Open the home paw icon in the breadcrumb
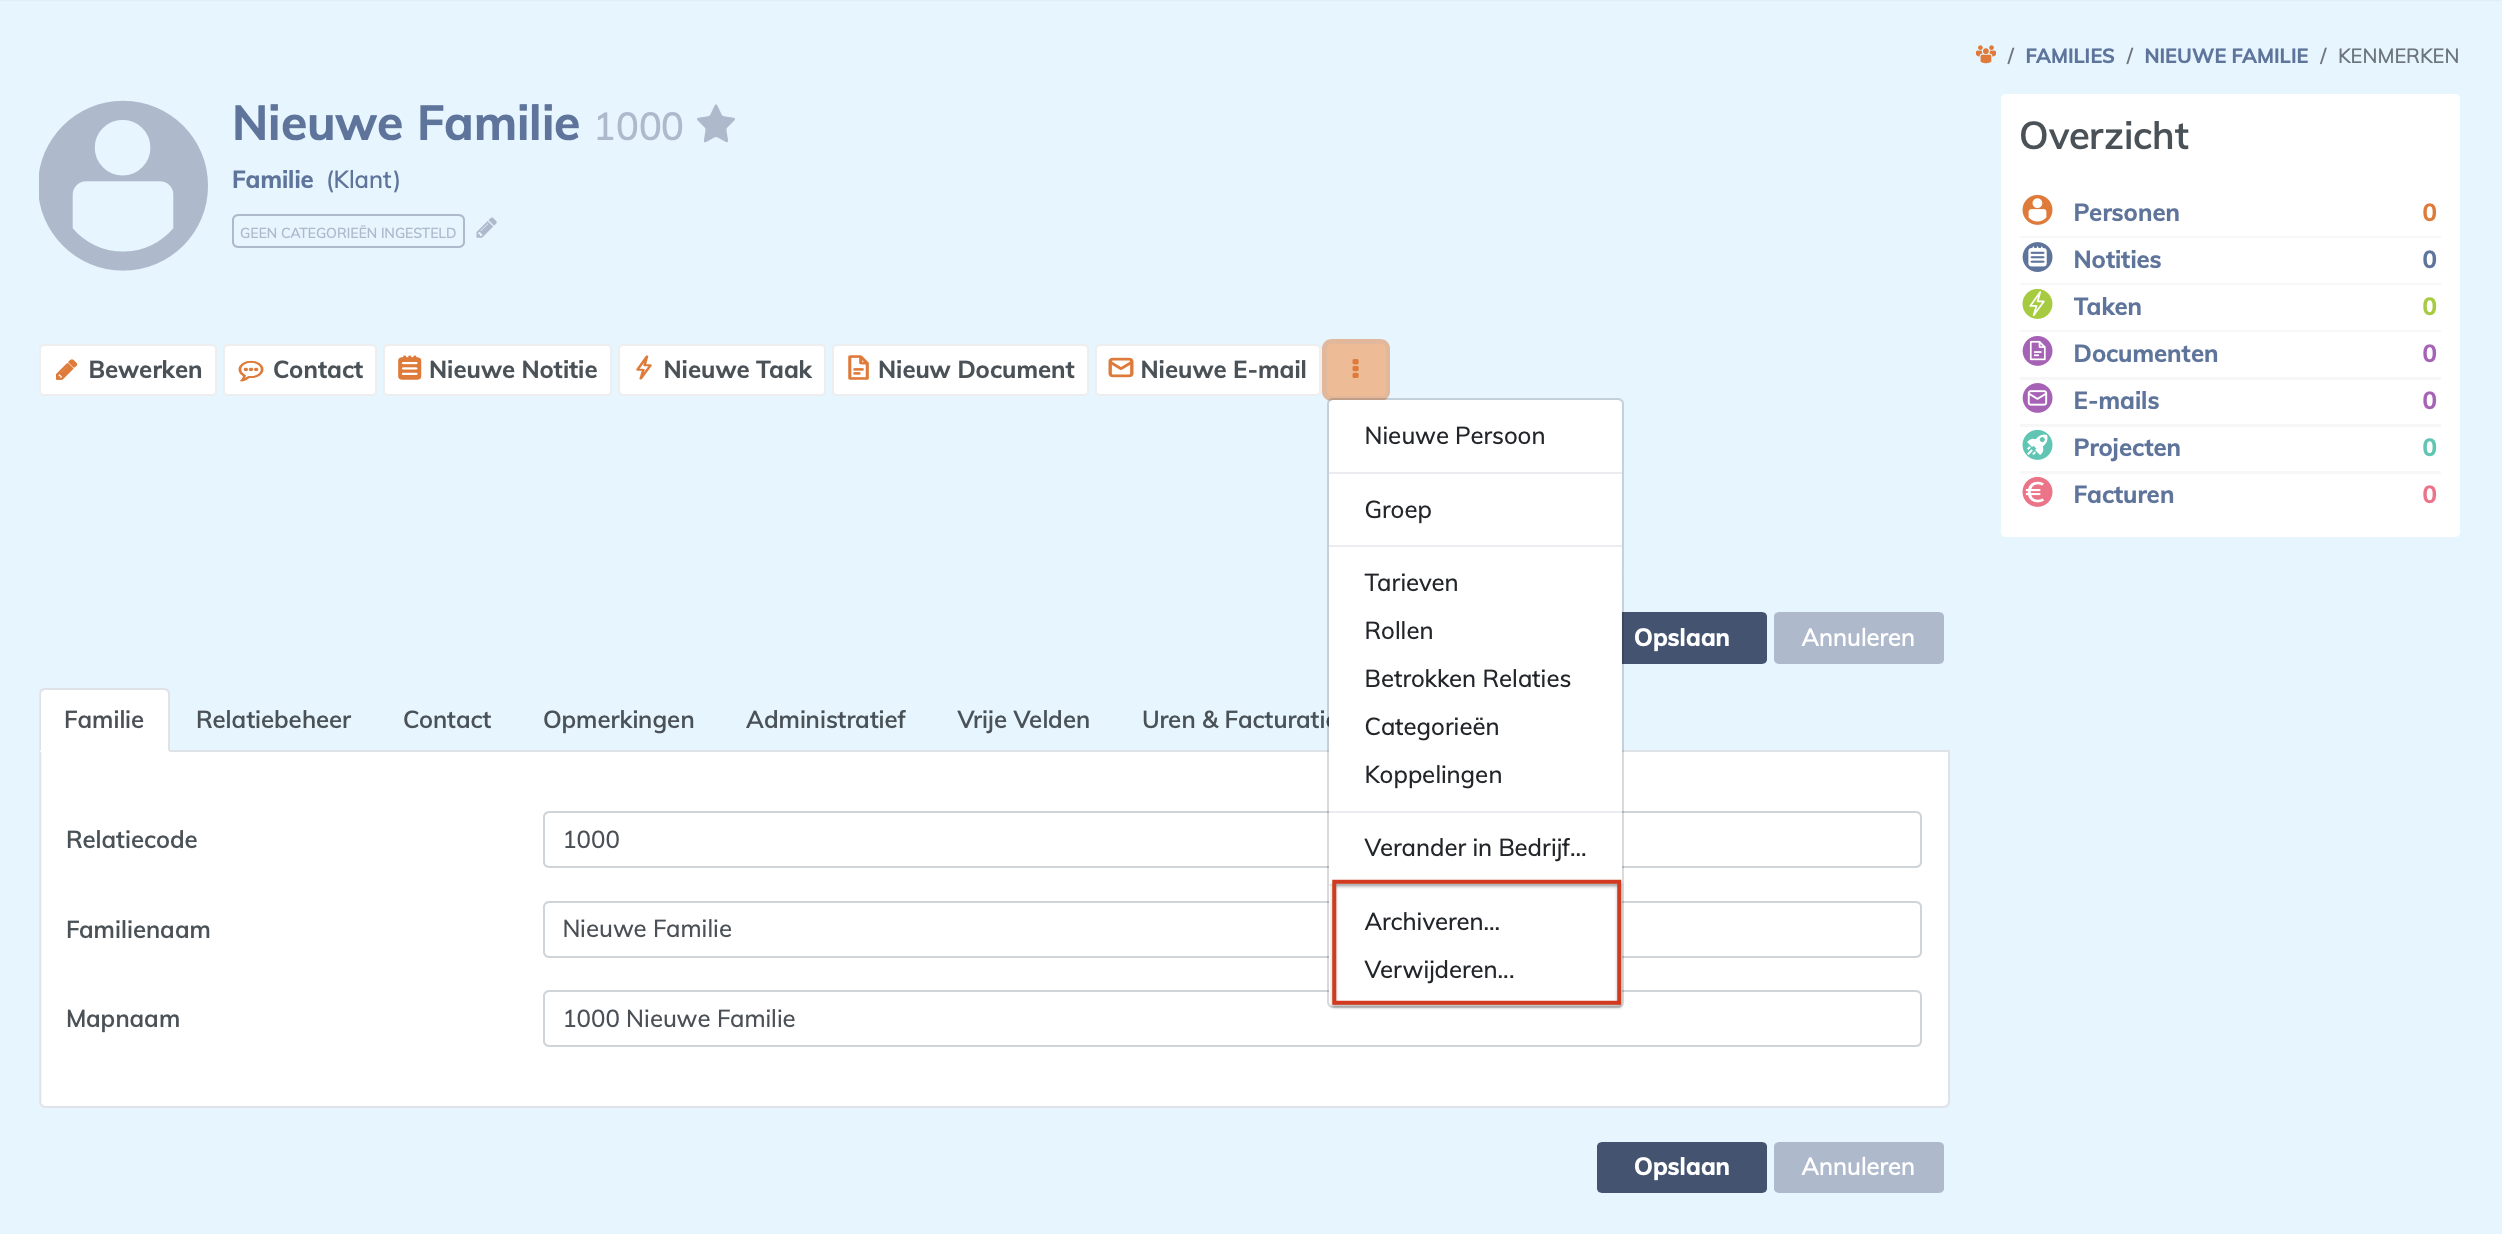Viewport: 2502px width, 1234px height. 1985,55
